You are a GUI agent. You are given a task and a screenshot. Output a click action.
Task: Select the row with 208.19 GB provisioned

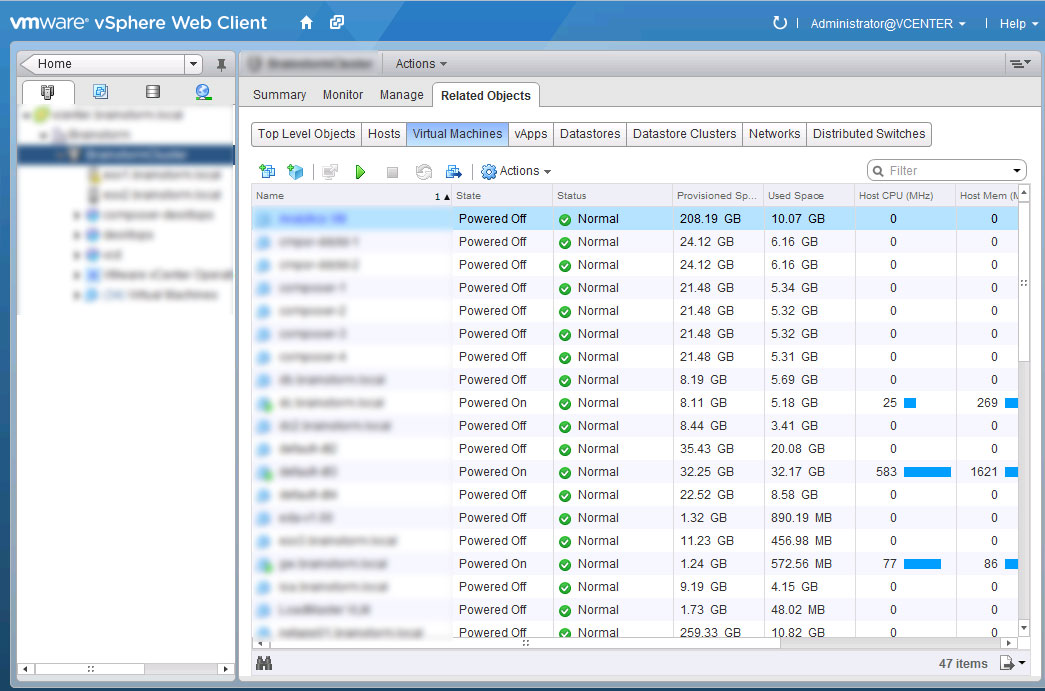(x=634, y=219)
